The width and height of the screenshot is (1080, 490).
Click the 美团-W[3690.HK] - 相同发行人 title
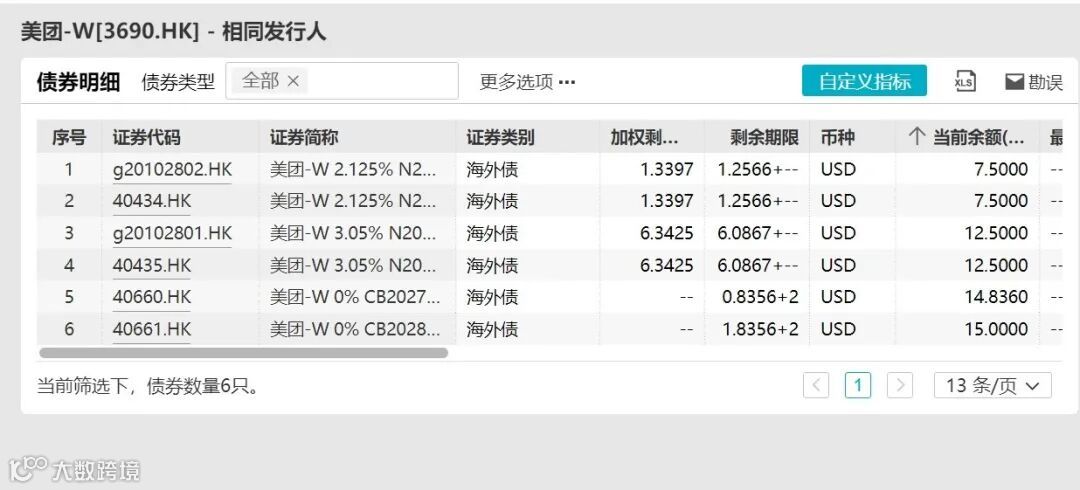(173, 32)
